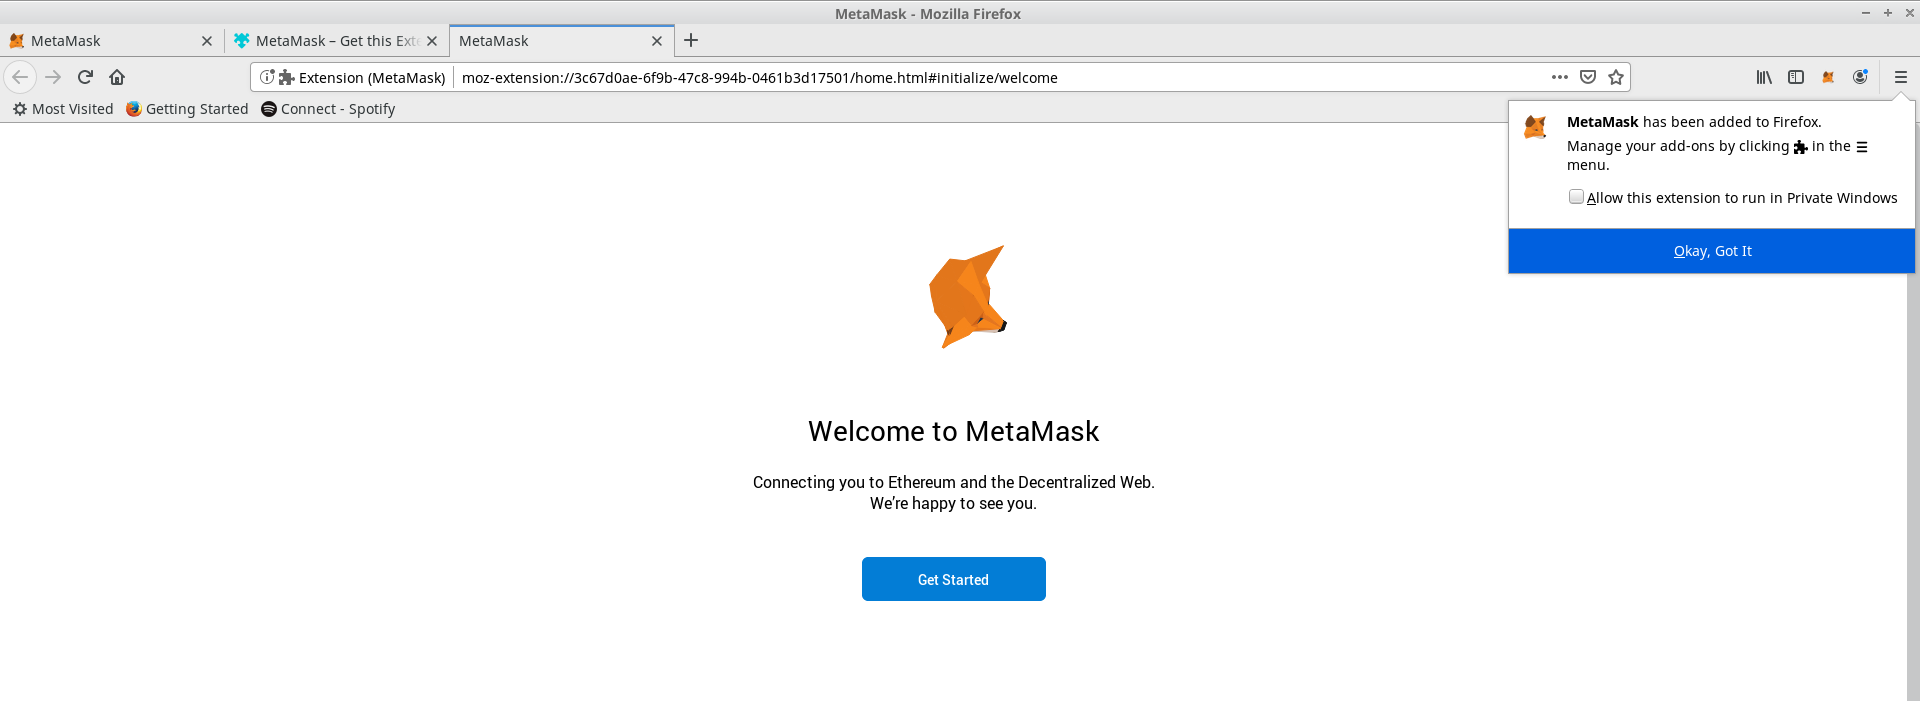This screenshot has width=1920, height=701.
Task: Save page to Pocket icon
Action: pyautogui.click(x=1588, y=77)
